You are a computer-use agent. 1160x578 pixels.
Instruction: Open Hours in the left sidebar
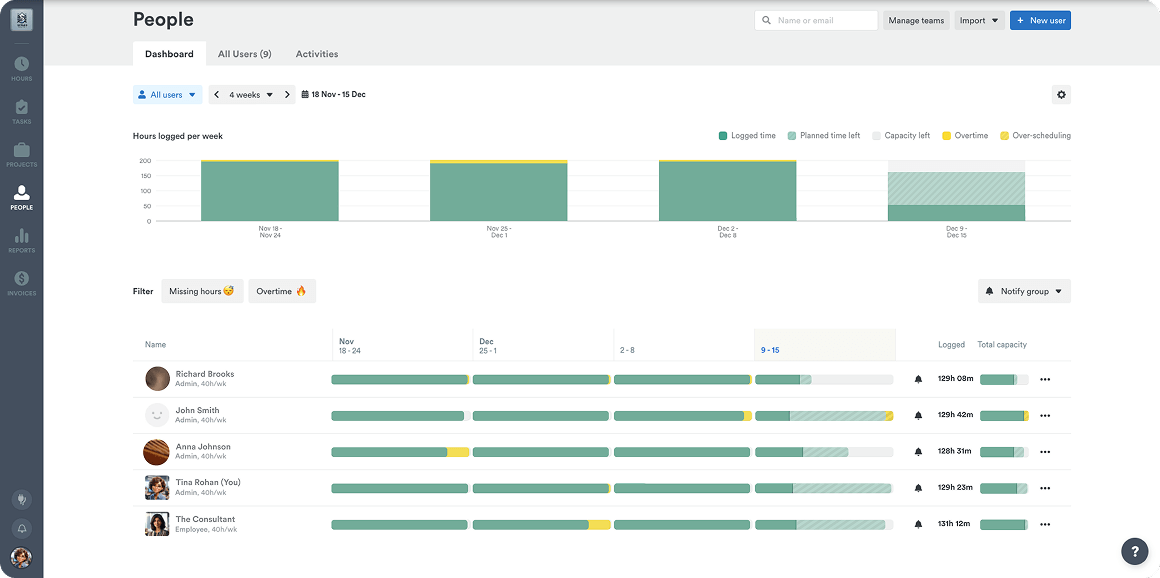[x=21, y=68]
